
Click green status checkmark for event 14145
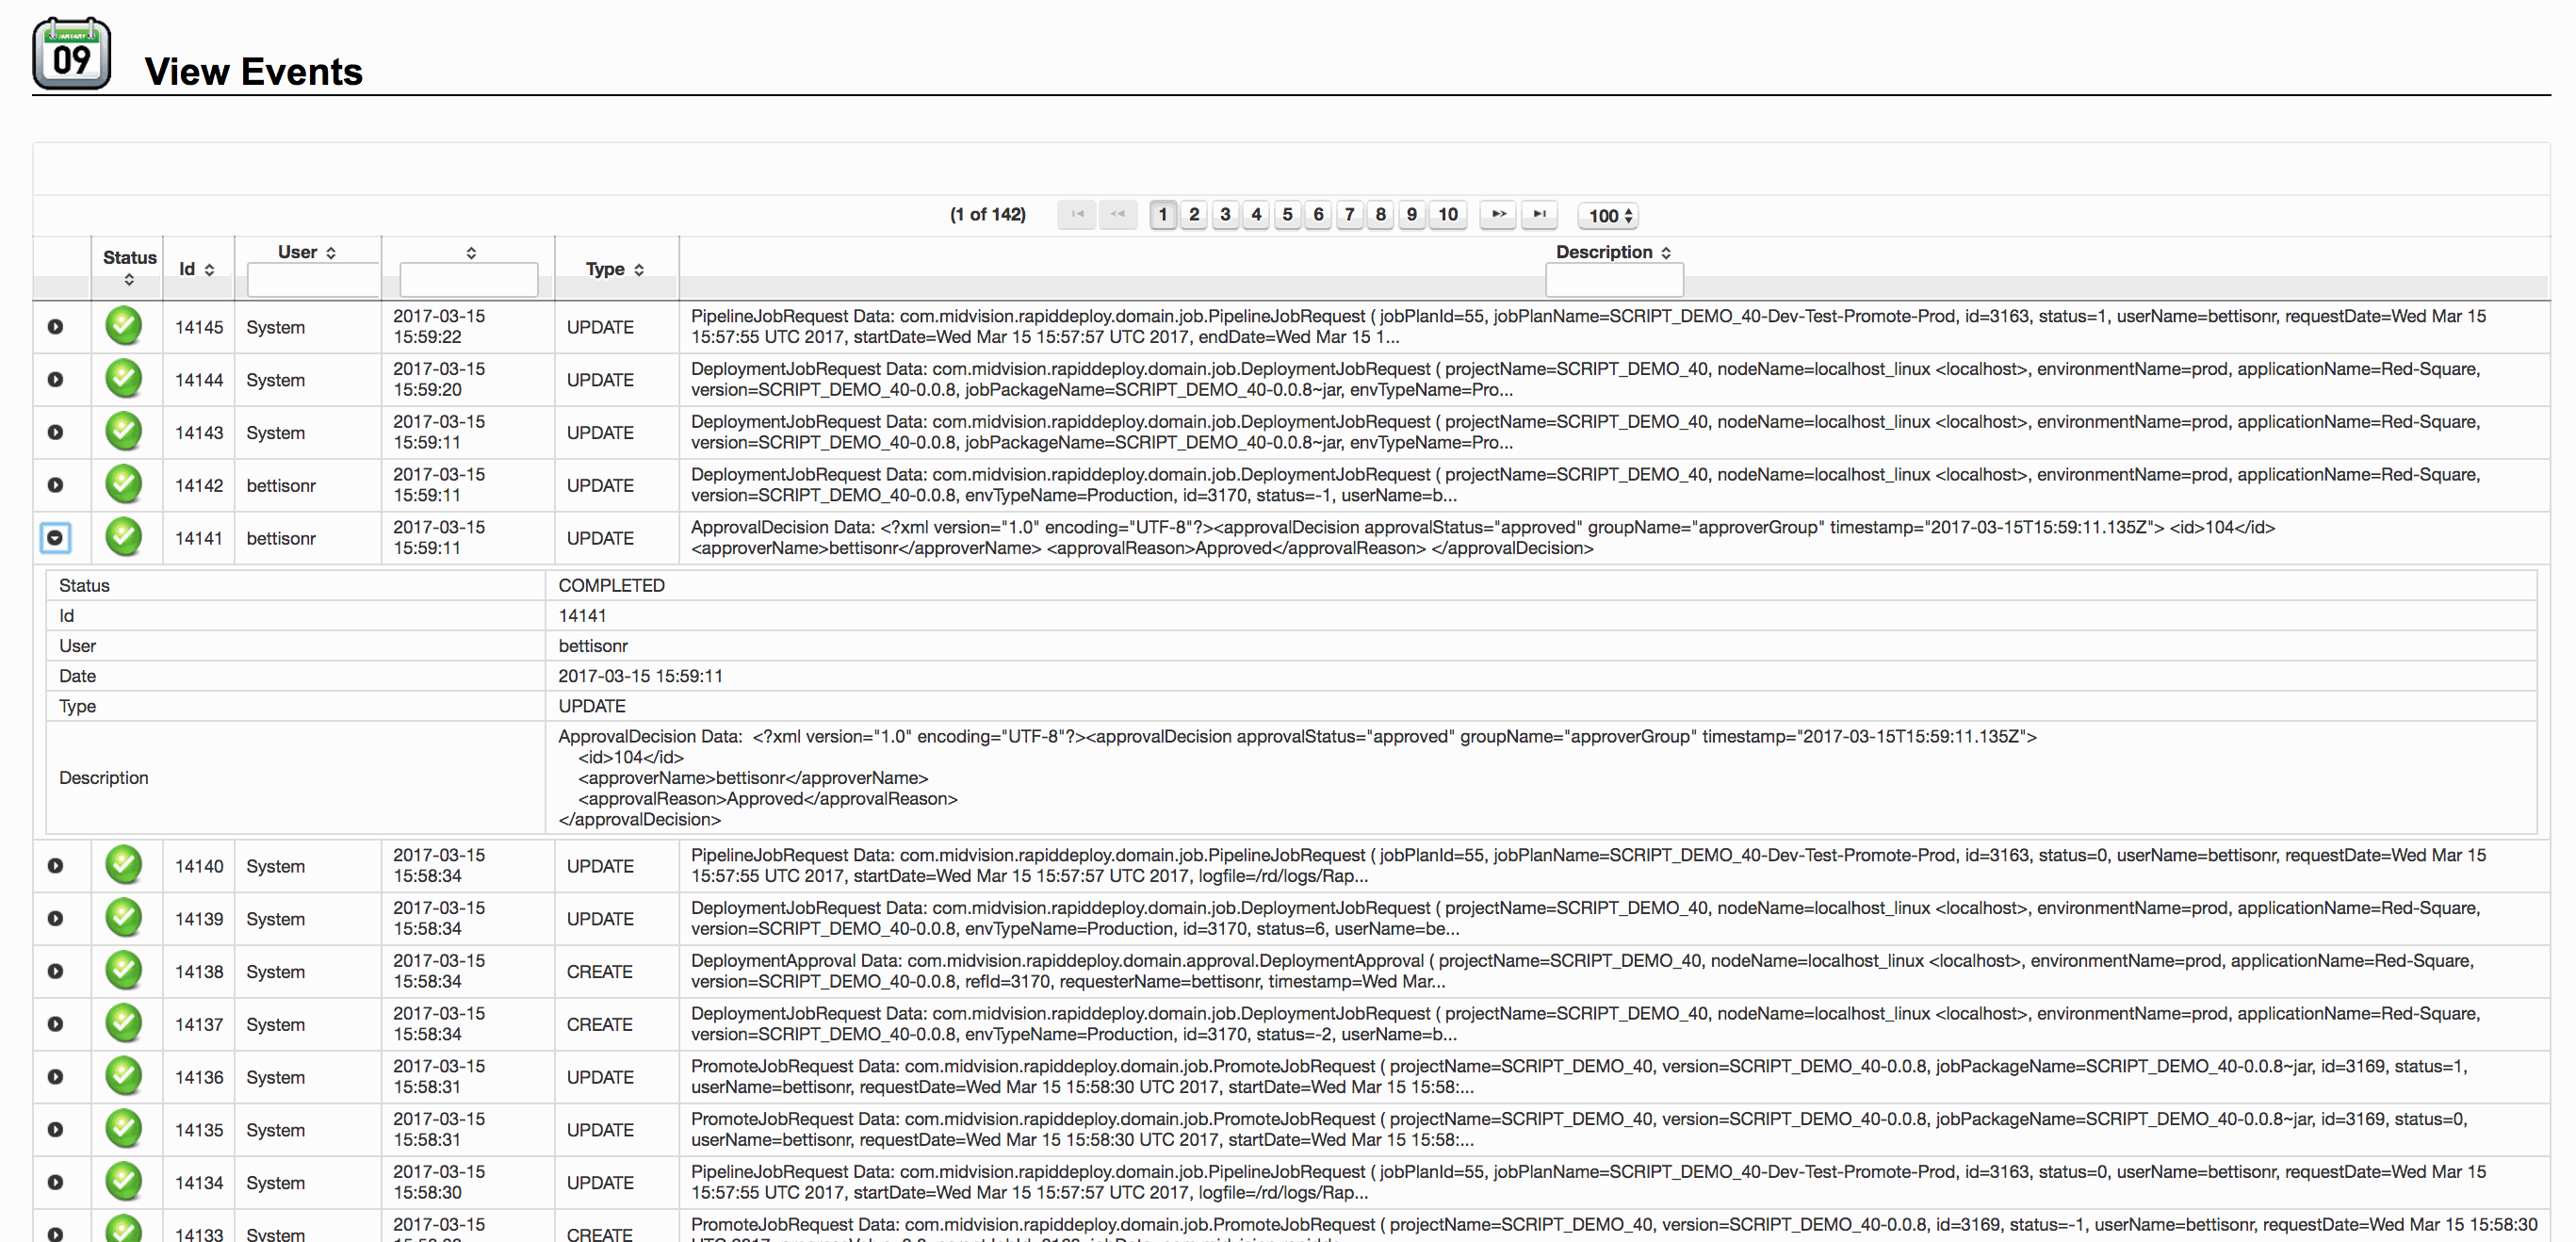123,326
